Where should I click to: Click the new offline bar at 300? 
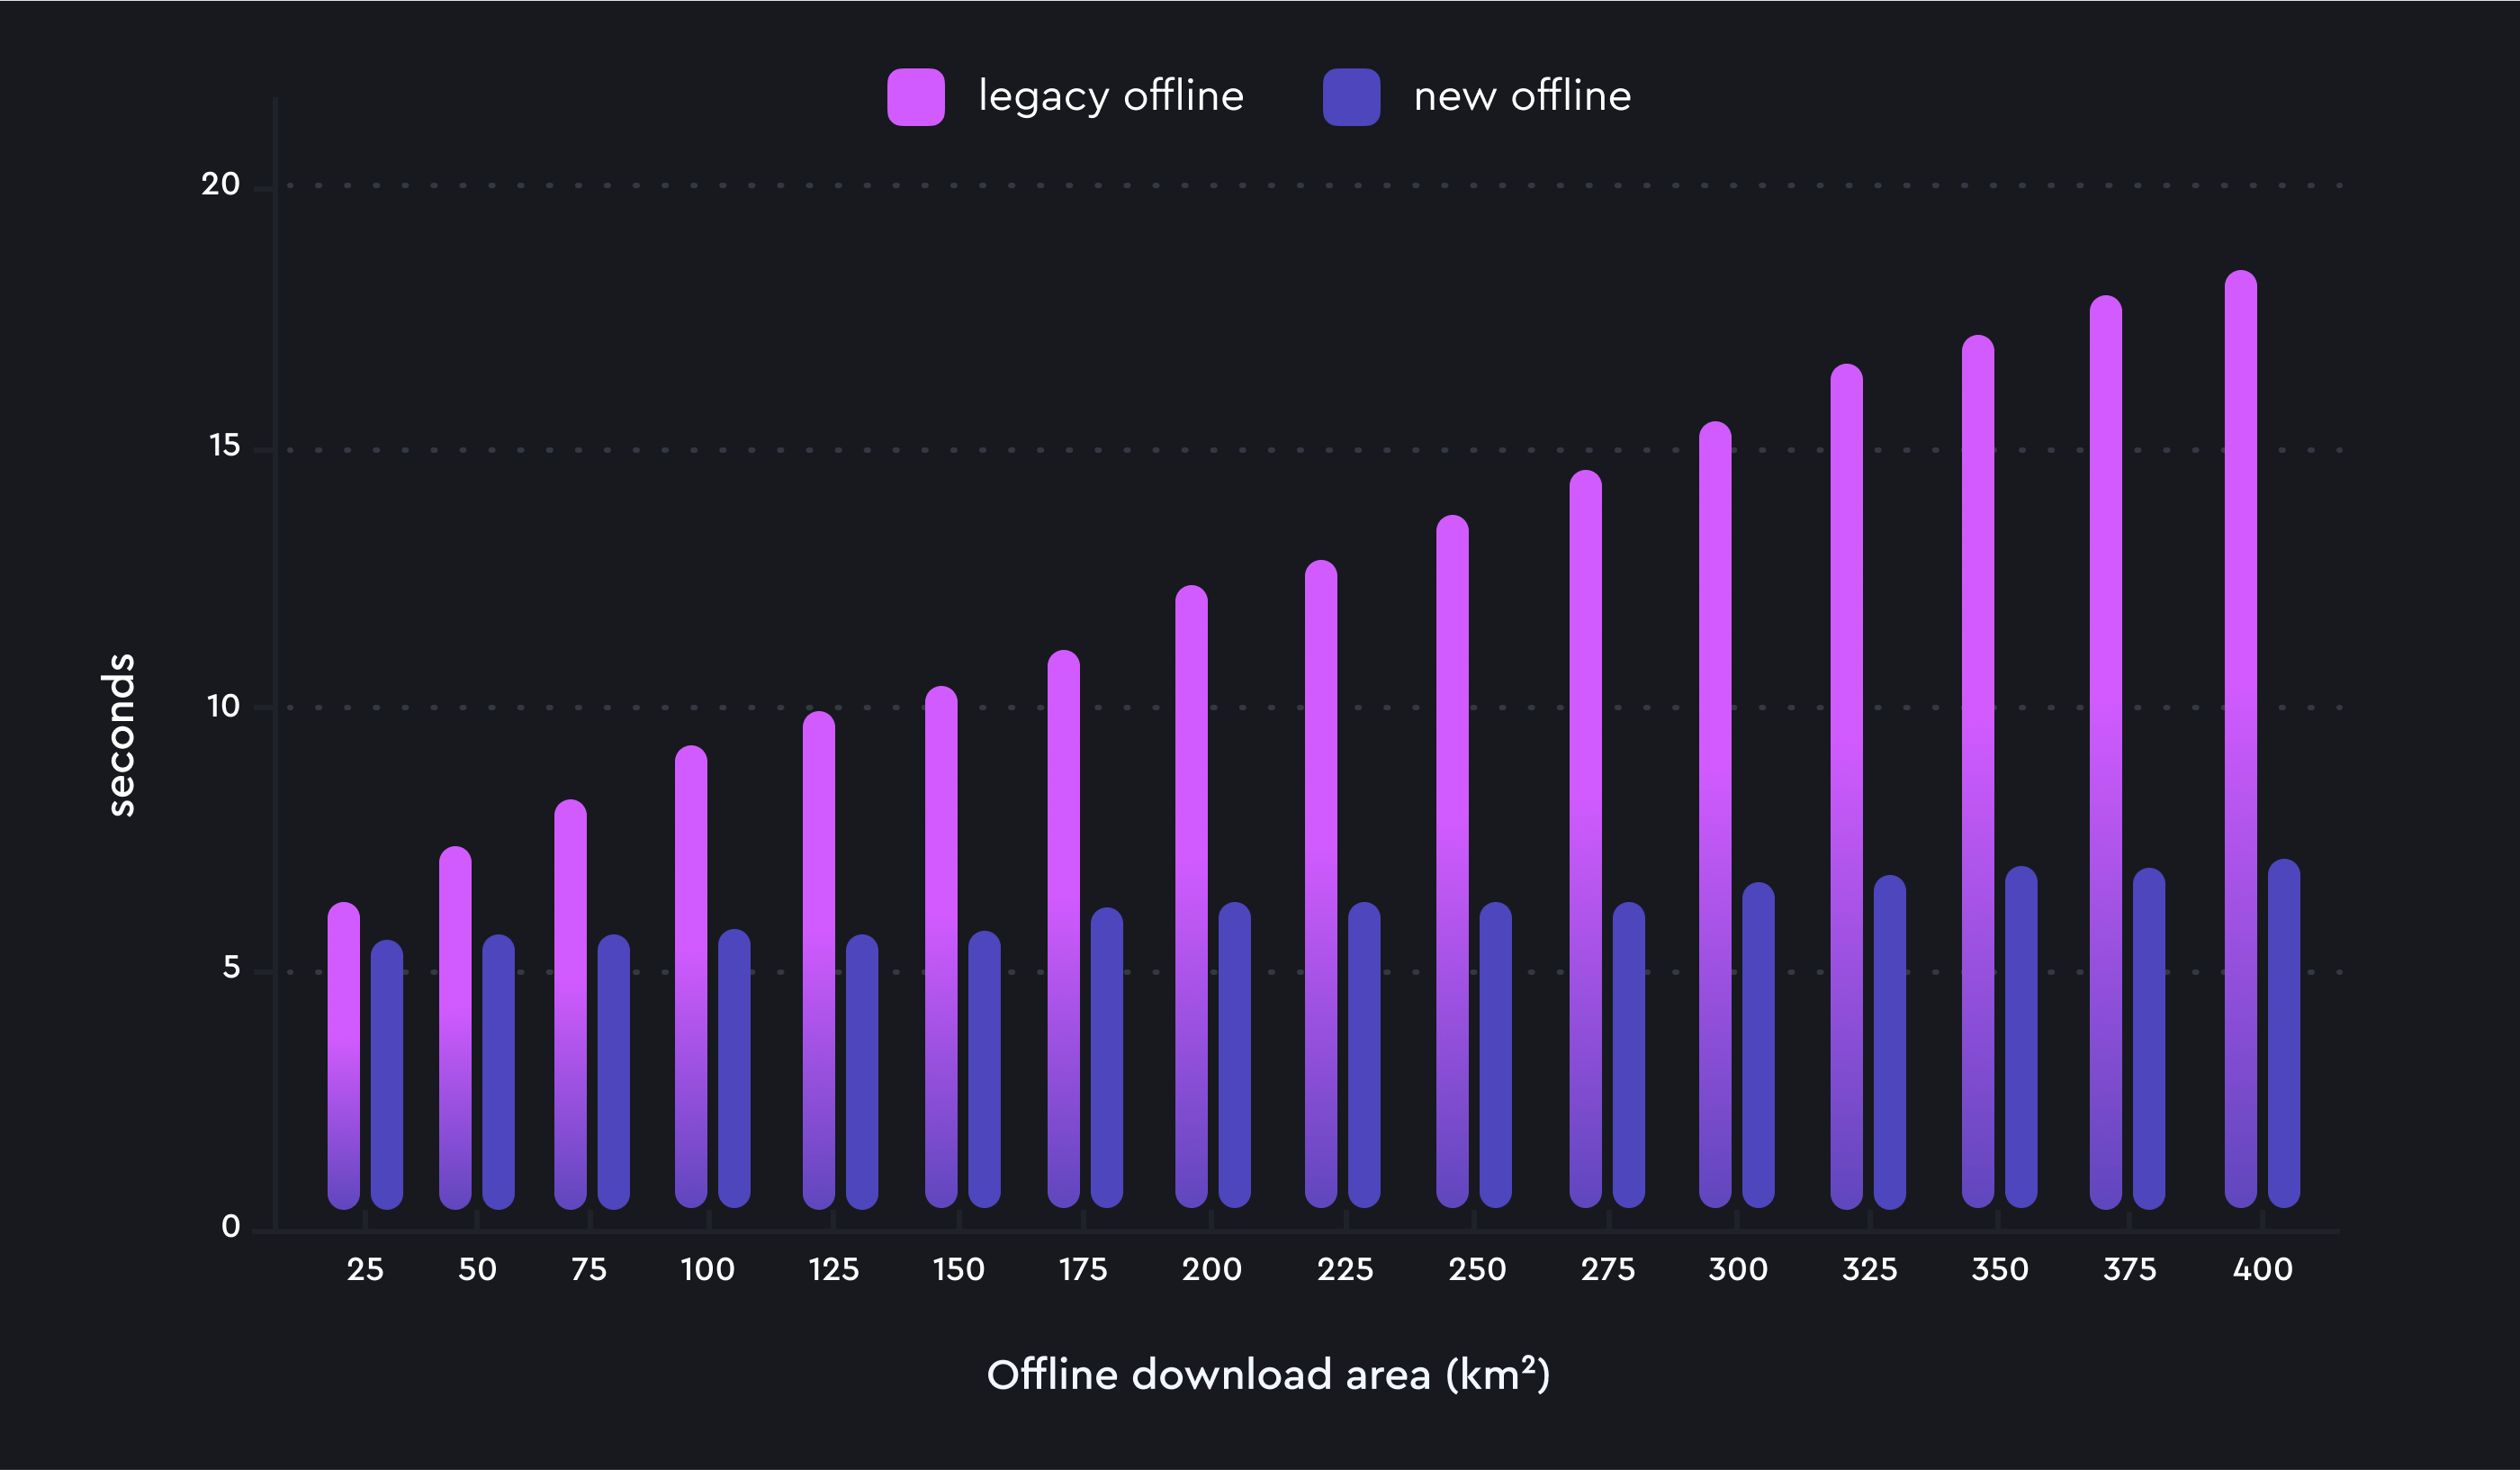(1758, 1045)
